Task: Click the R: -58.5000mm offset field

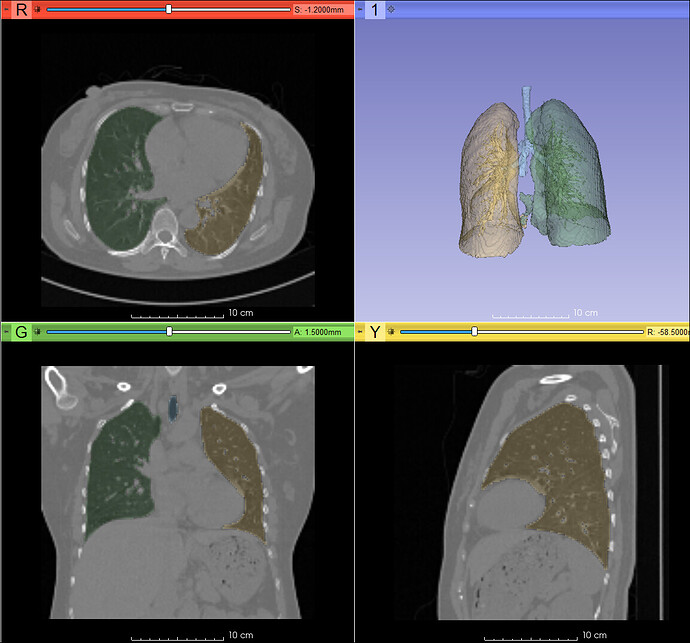Action: 669,331
